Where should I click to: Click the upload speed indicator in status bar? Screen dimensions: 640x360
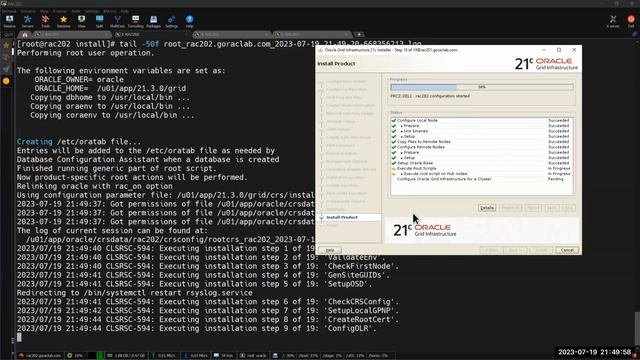click(163, 356)
